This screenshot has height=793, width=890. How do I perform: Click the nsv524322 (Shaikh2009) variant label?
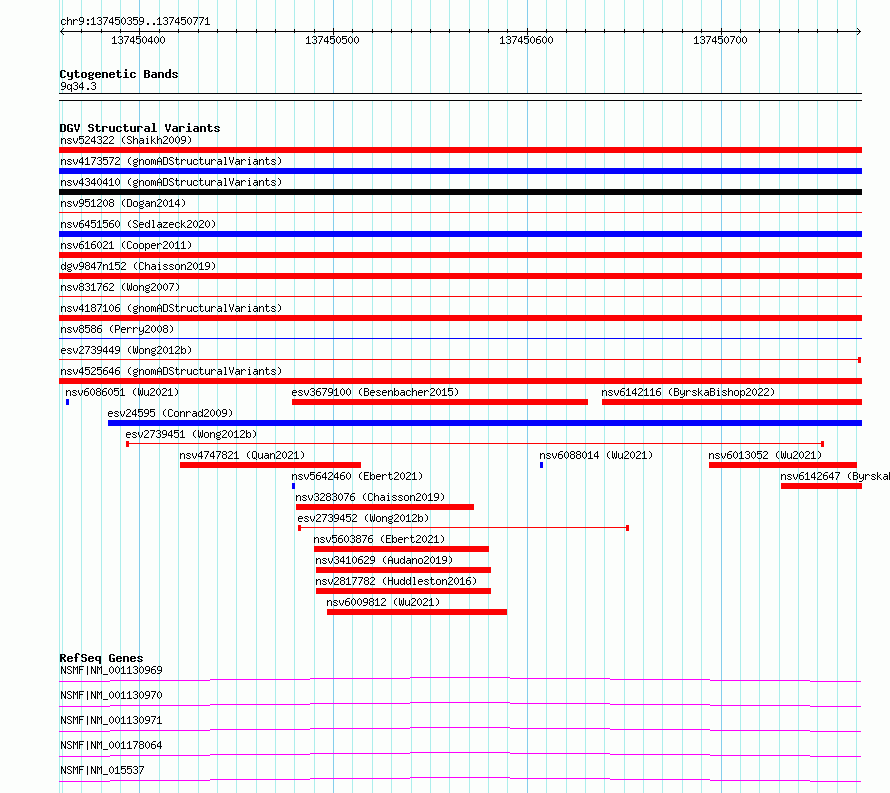coord(126,140)
